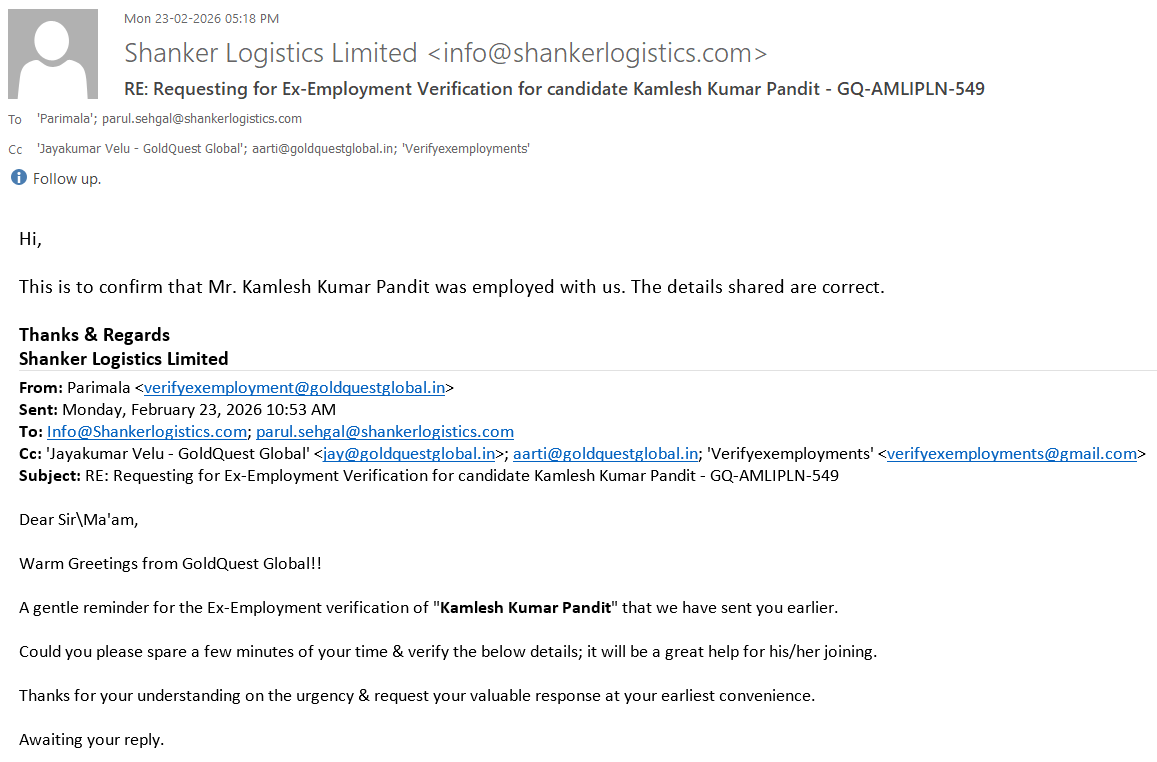Select 'Verifyexemployments' recipient in Cc header
The image size is (1157, 762).
465,149
